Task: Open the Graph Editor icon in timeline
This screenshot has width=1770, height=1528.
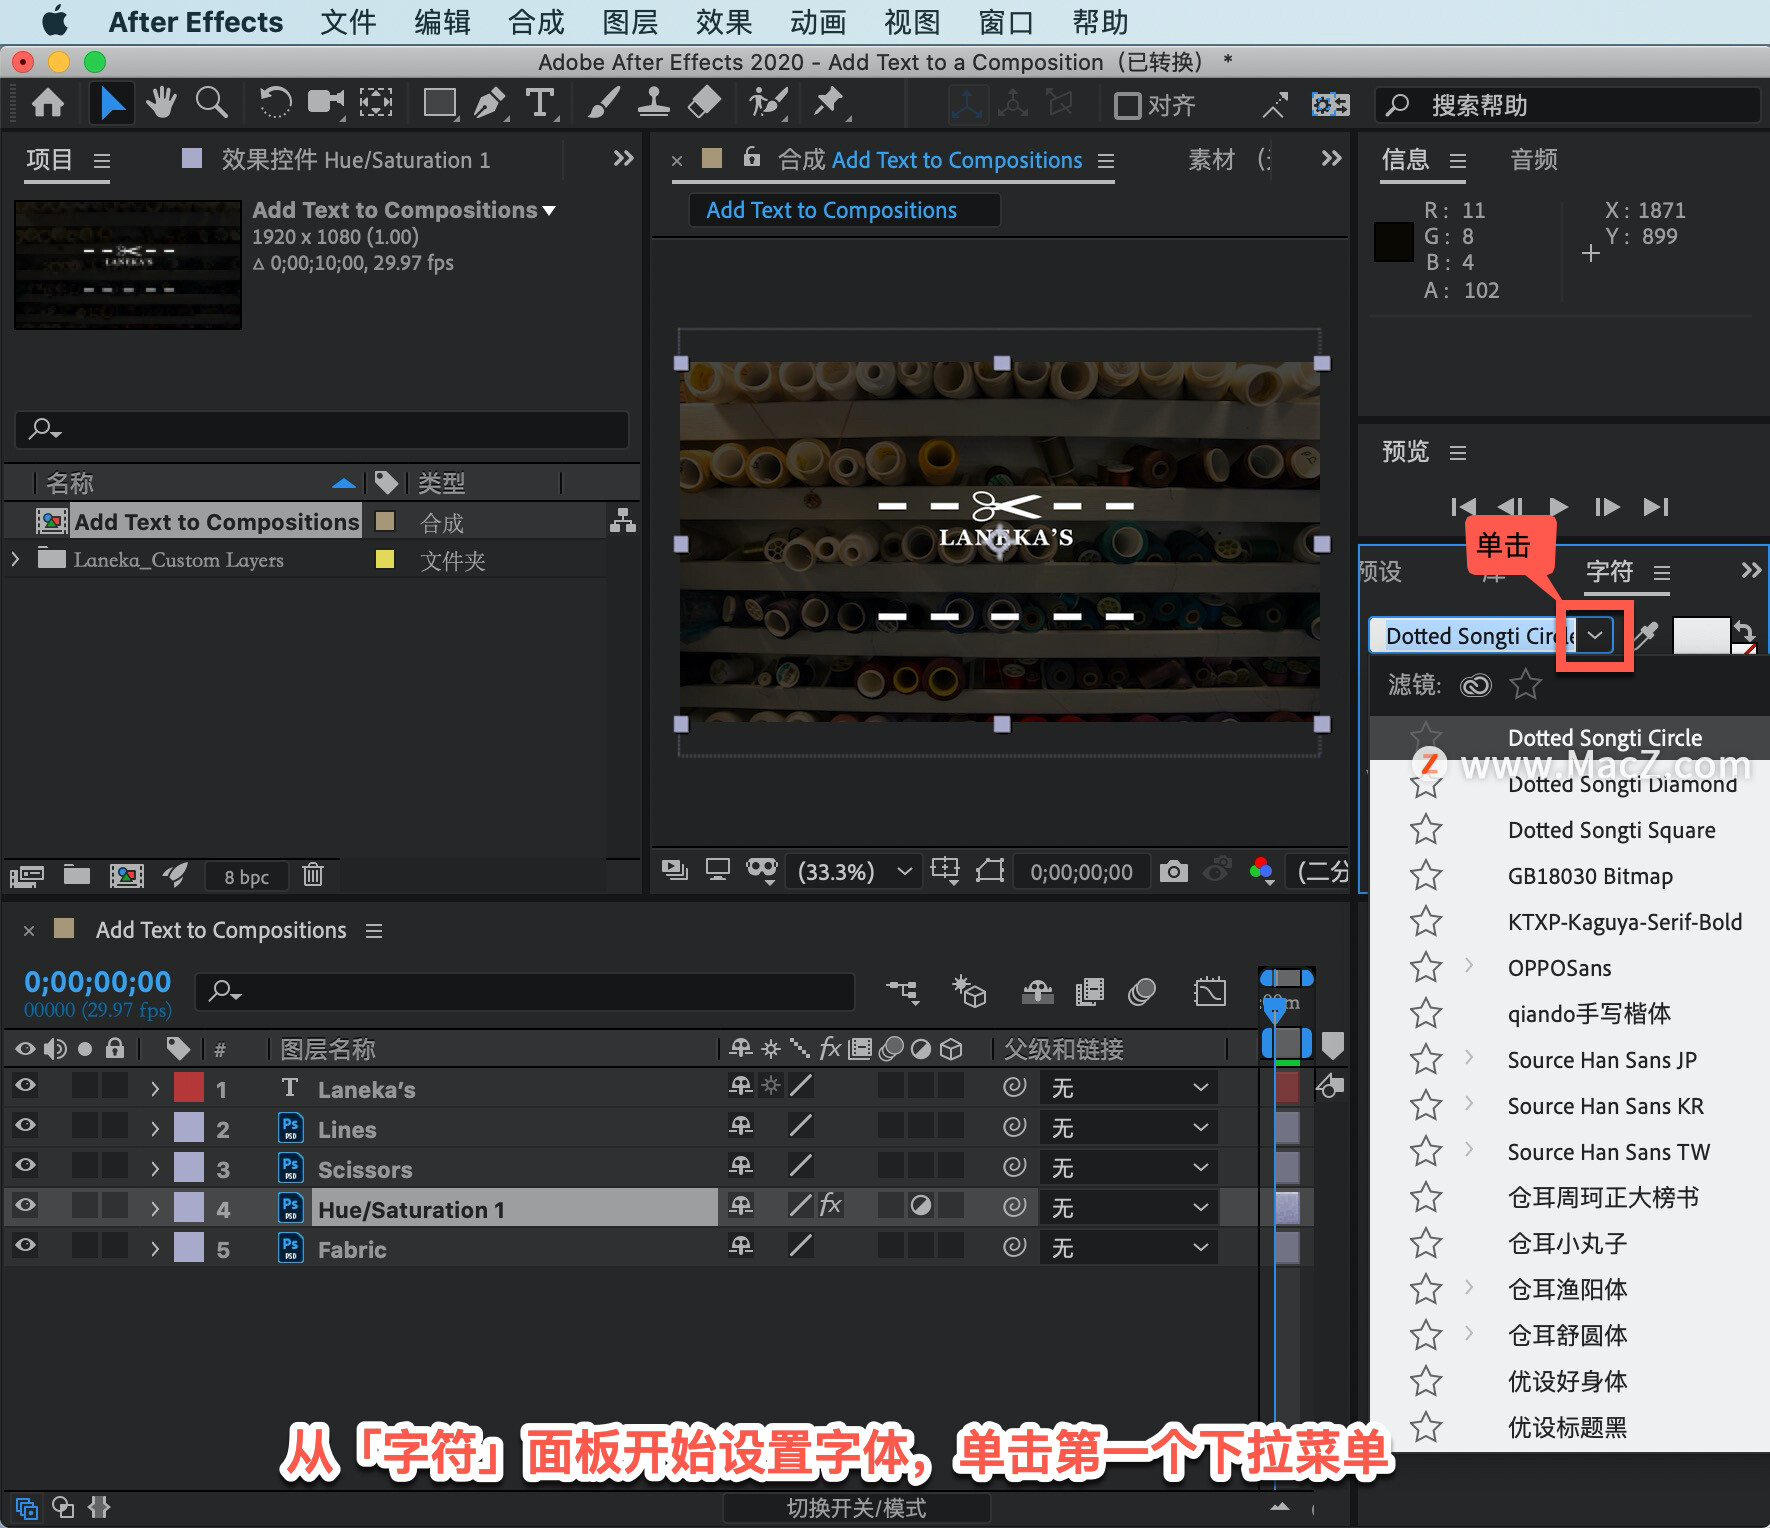Action: (x=1210, y=991)
